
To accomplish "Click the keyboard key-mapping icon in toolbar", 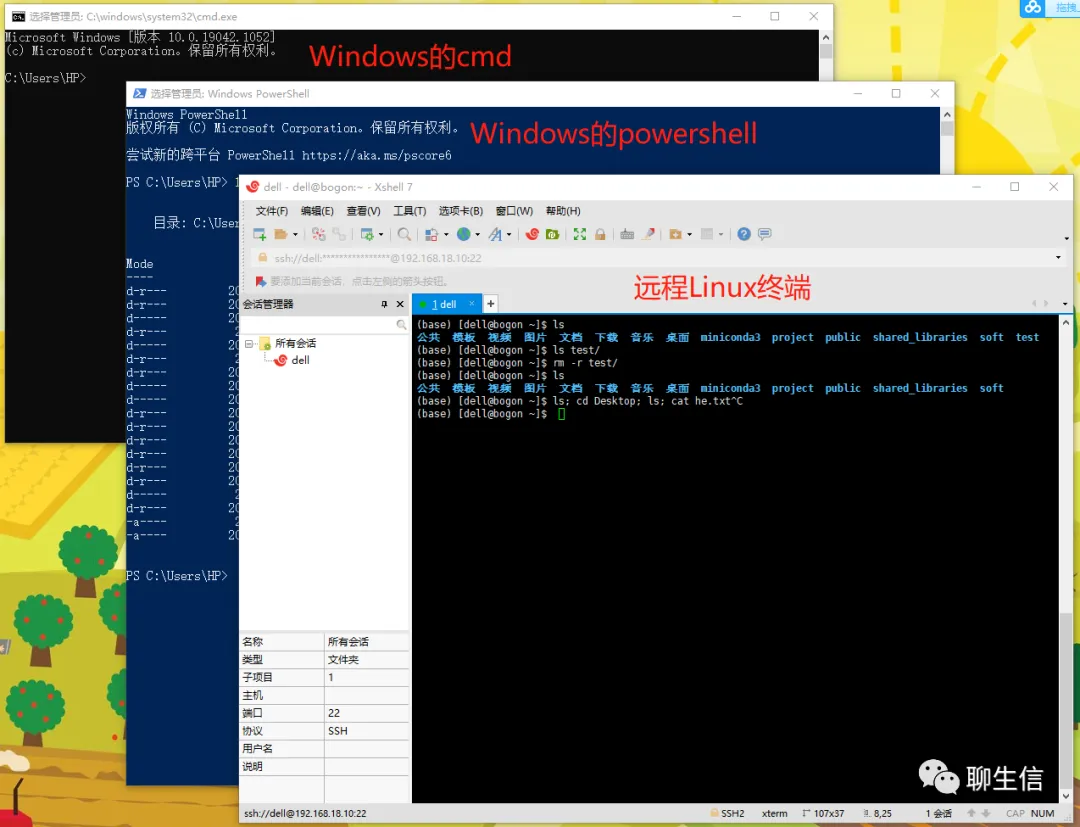I will [627, 234].
